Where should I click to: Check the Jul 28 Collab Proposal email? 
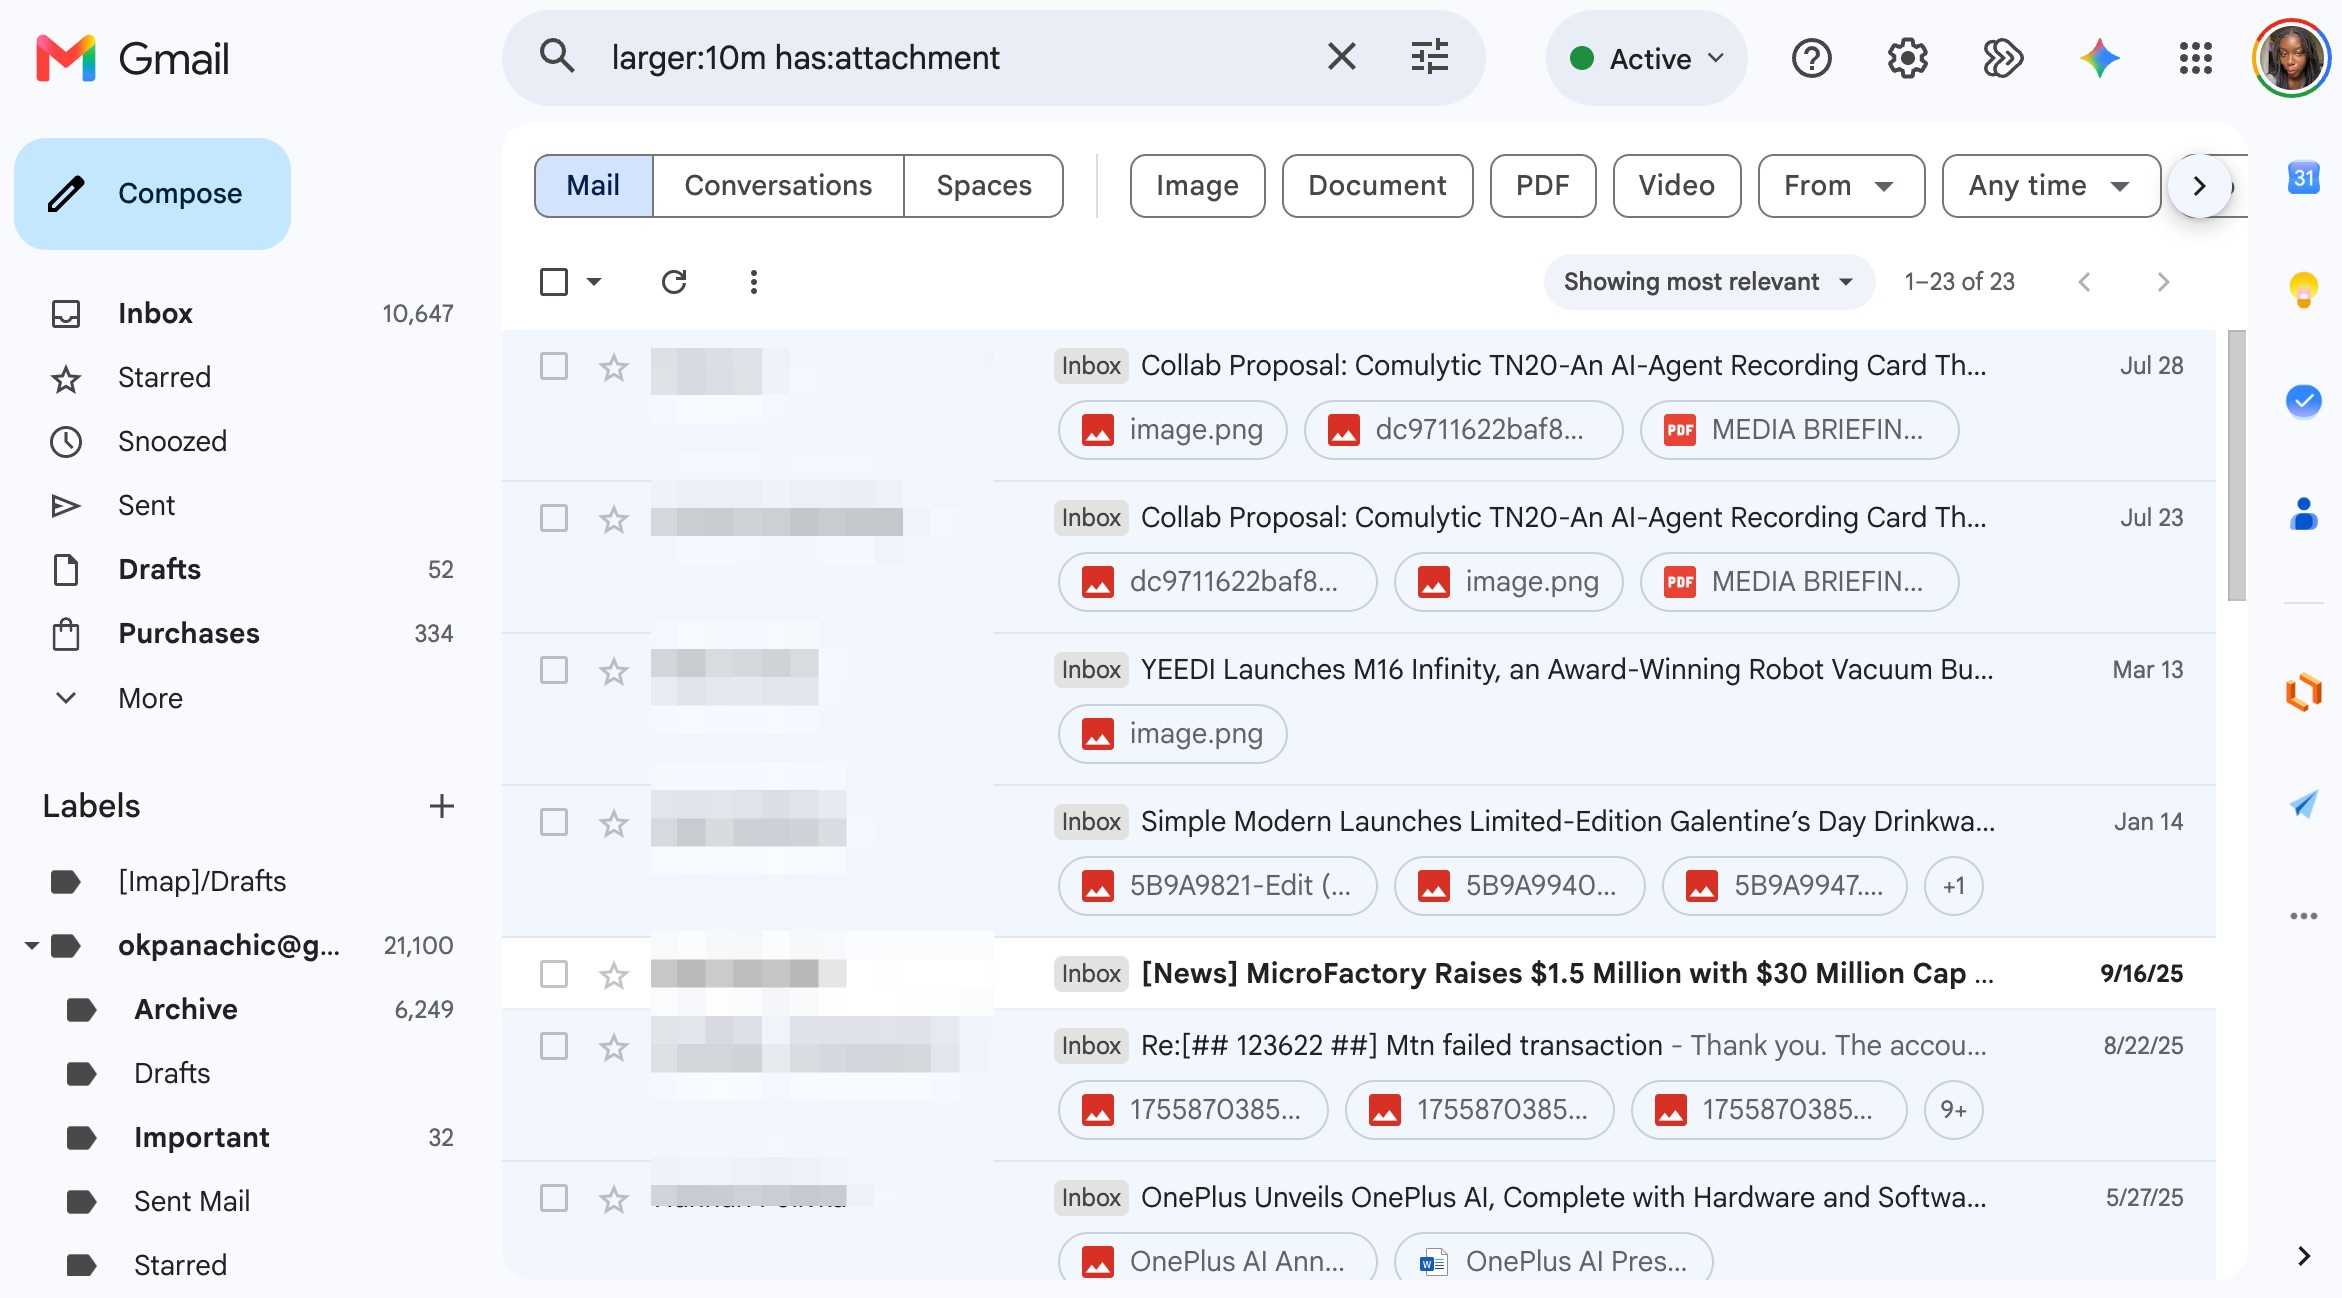(553, 366)
